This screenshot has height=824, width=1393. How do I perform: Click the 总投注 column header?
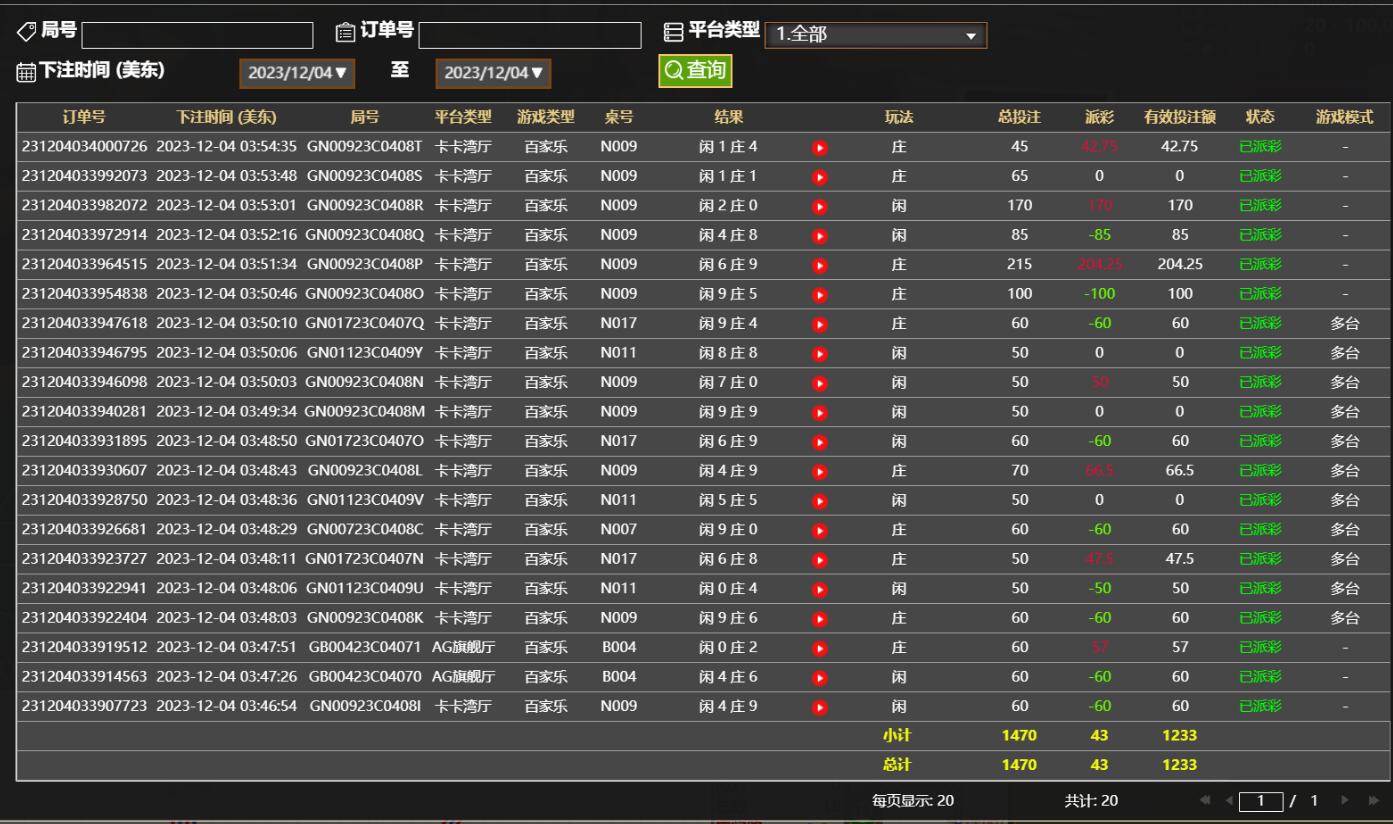point(1019,117)
